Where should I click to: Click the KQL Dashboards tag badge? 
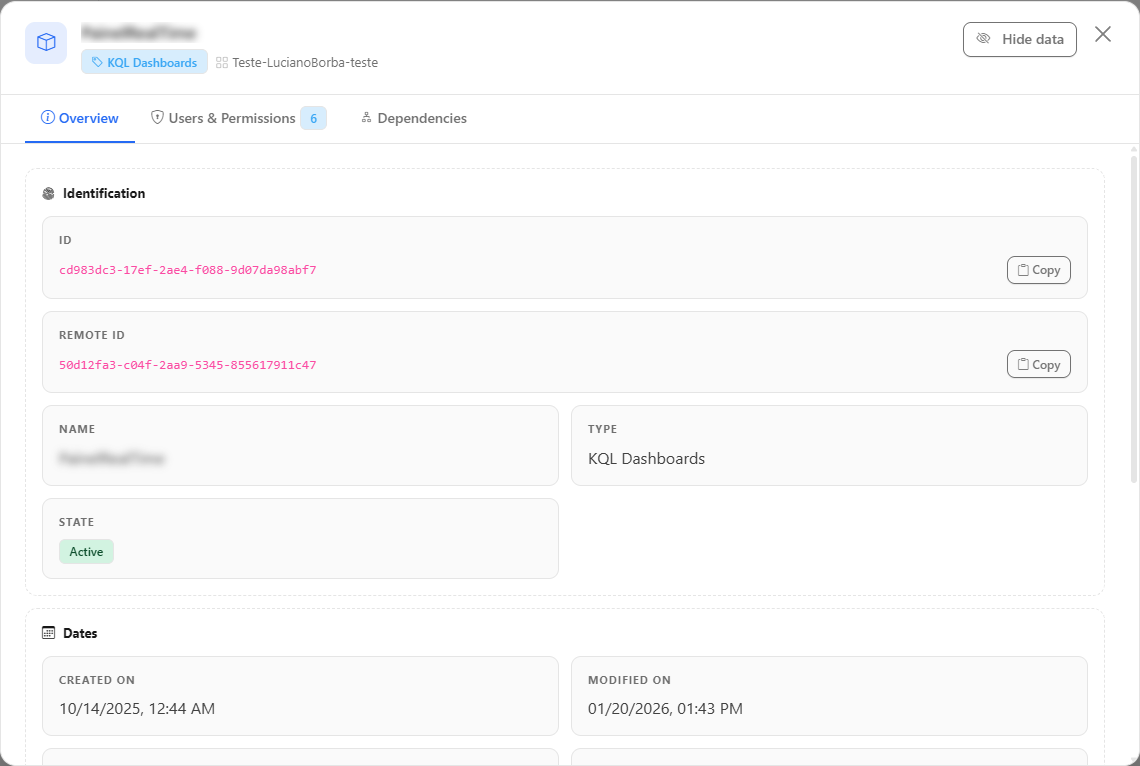pos(144,62)
